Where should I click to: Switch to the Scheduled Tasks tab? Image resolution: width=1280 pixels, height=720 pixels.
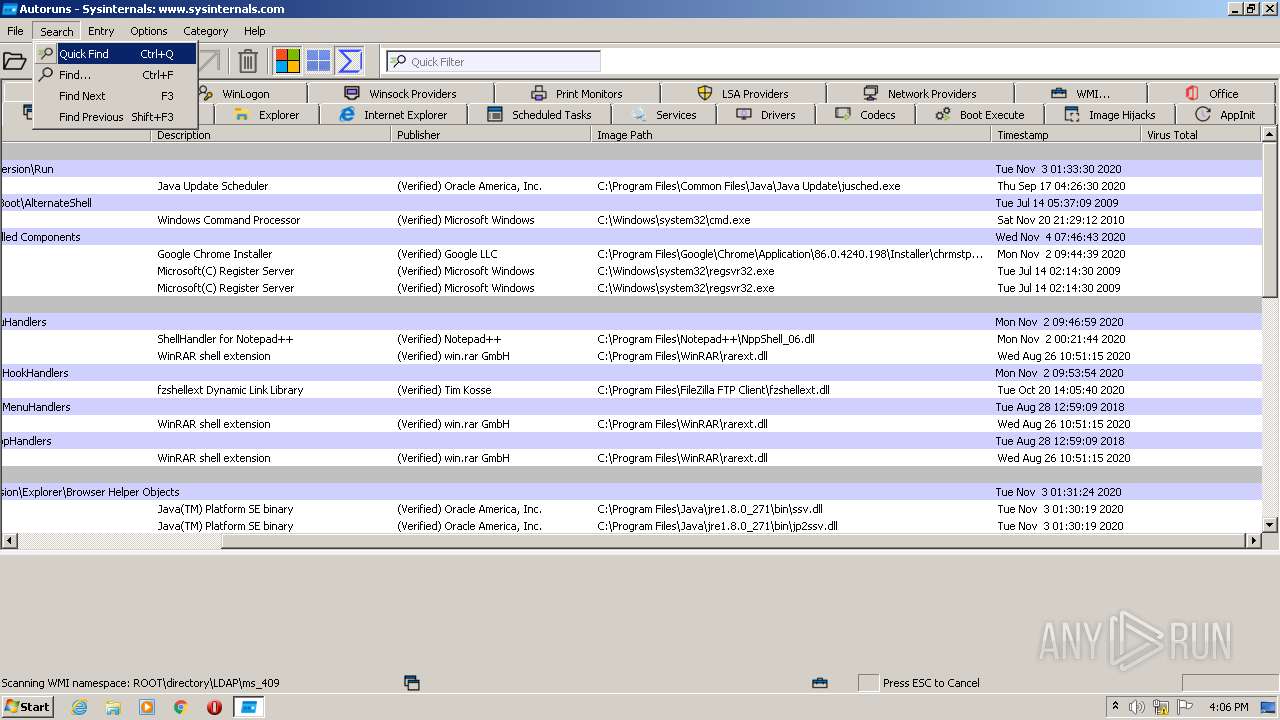point(539,115)
